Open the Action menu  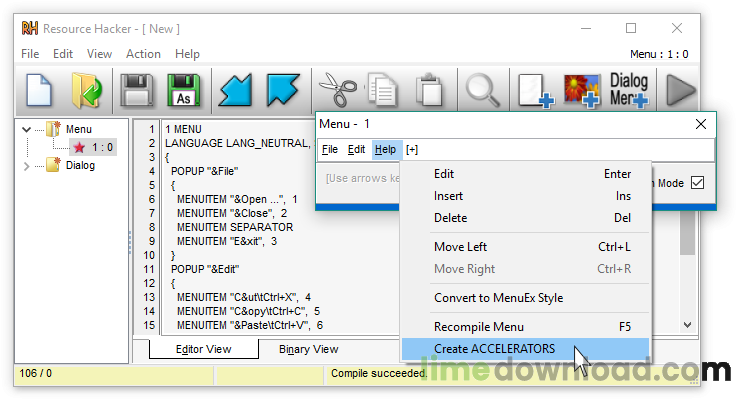(x=143, y=54)
